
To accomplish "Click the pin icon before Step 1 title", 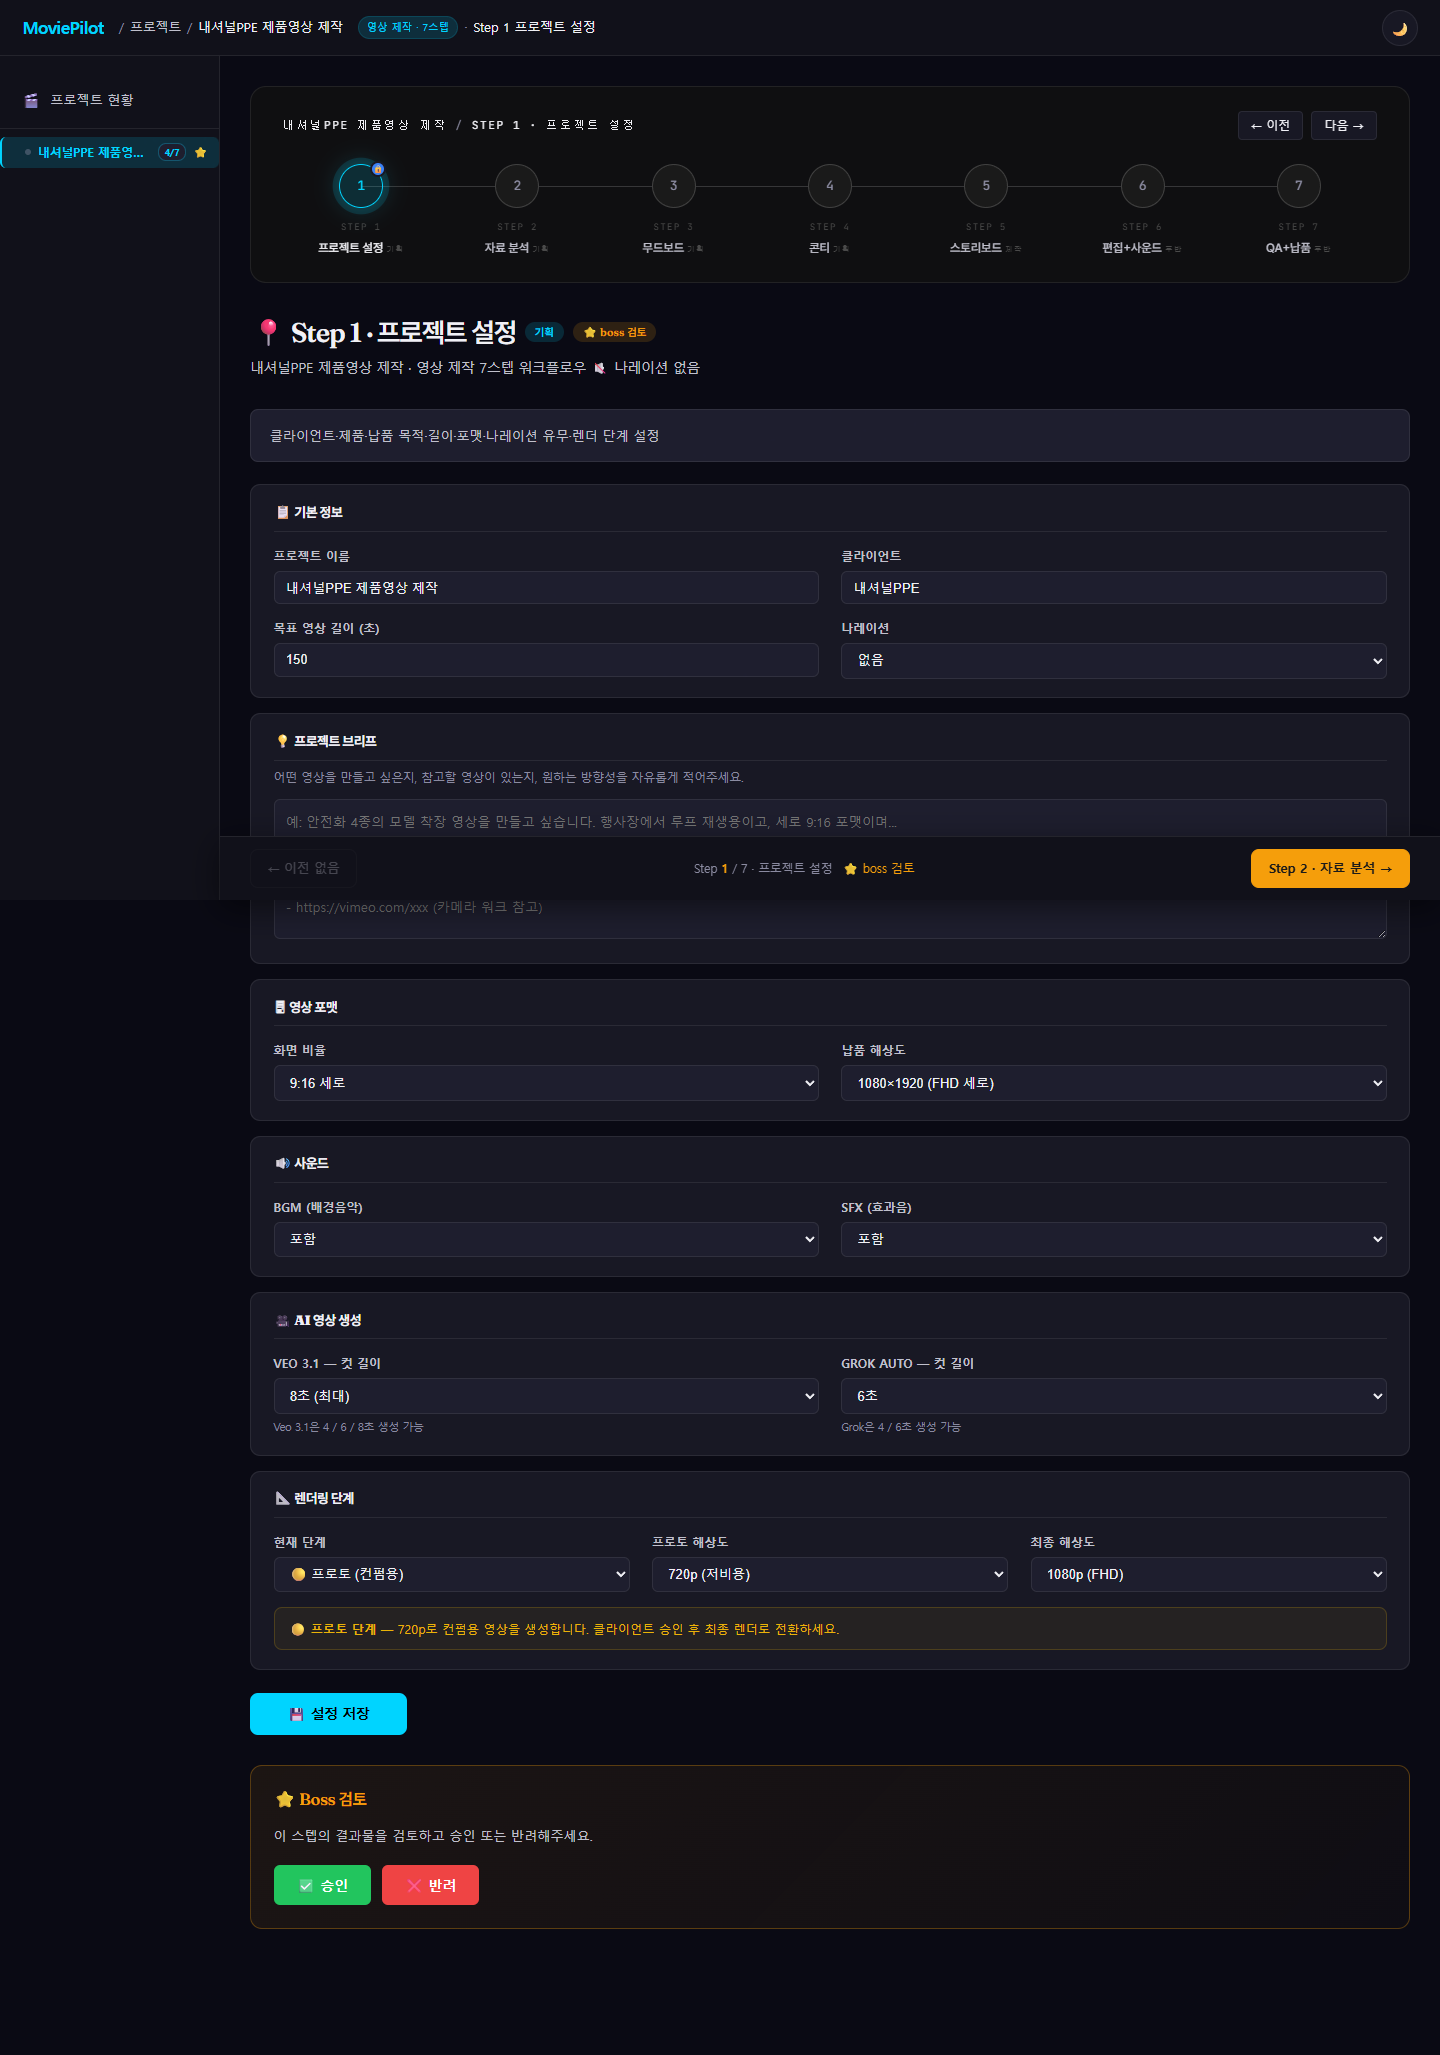I will pos(268,332).
